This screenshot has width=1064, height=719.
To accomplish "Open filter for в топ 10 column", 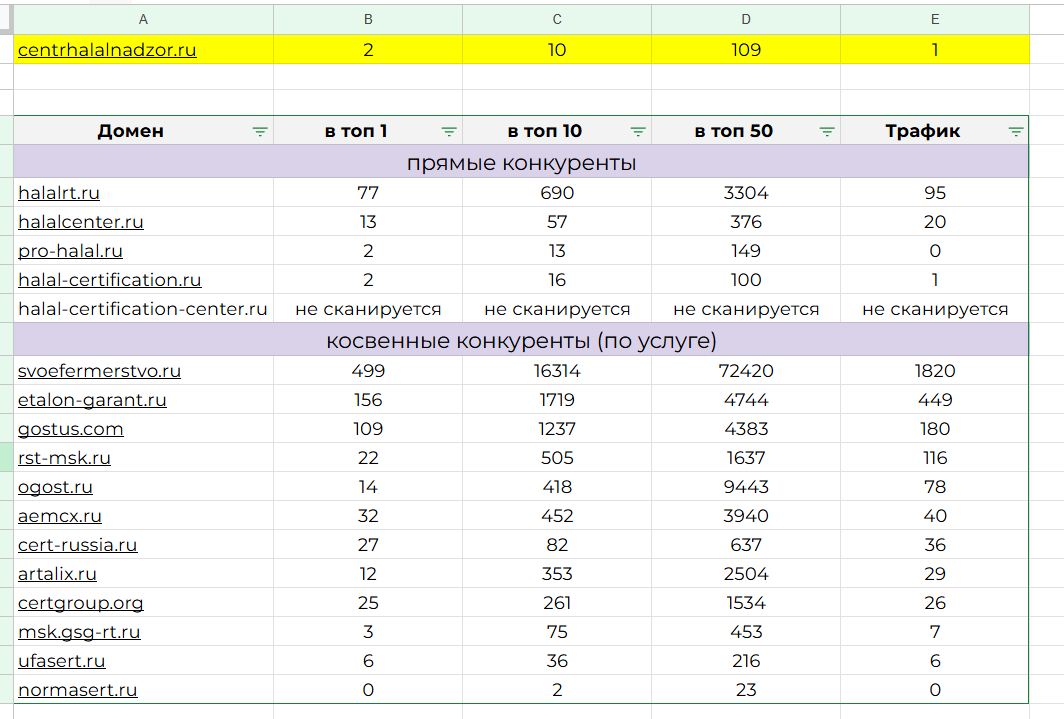I will [x=638, y=131].
